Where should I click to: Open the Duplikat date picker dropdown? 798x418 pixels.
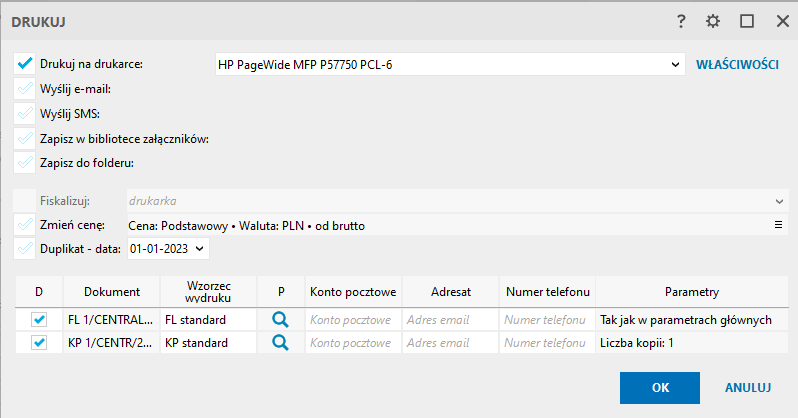click(201, 248)
